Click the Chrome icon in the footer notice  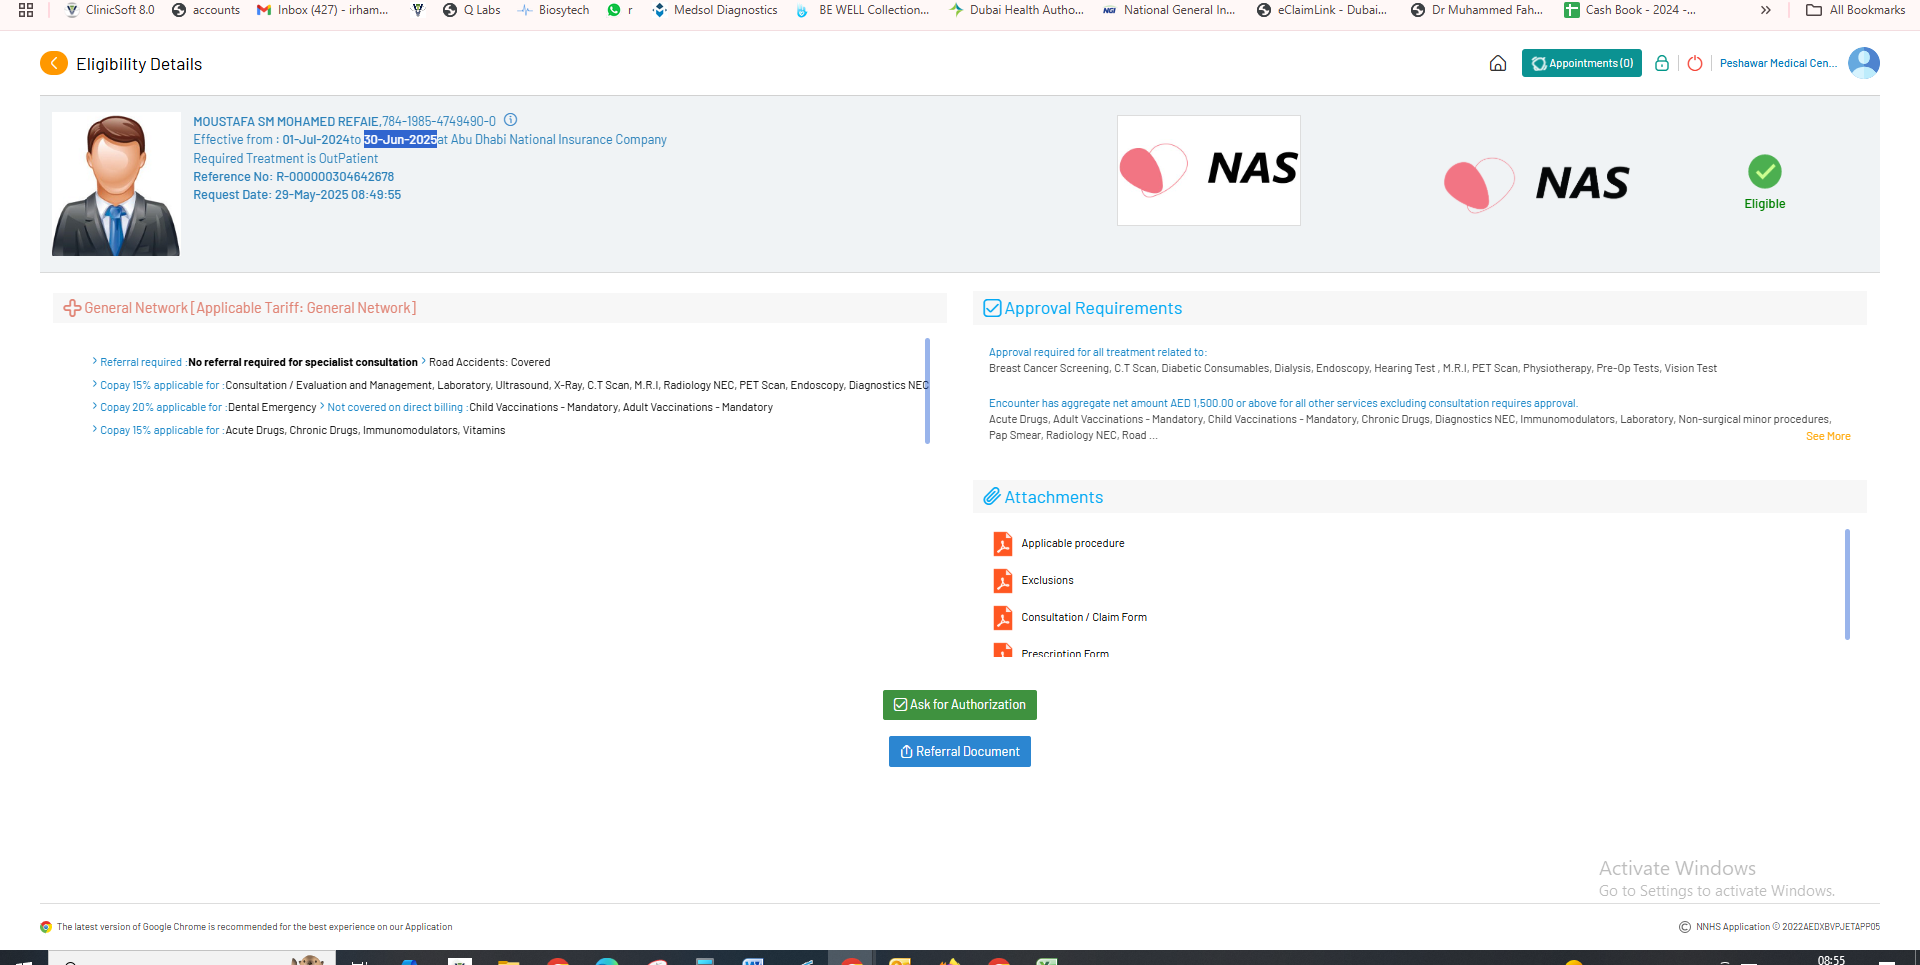(46, 927)
